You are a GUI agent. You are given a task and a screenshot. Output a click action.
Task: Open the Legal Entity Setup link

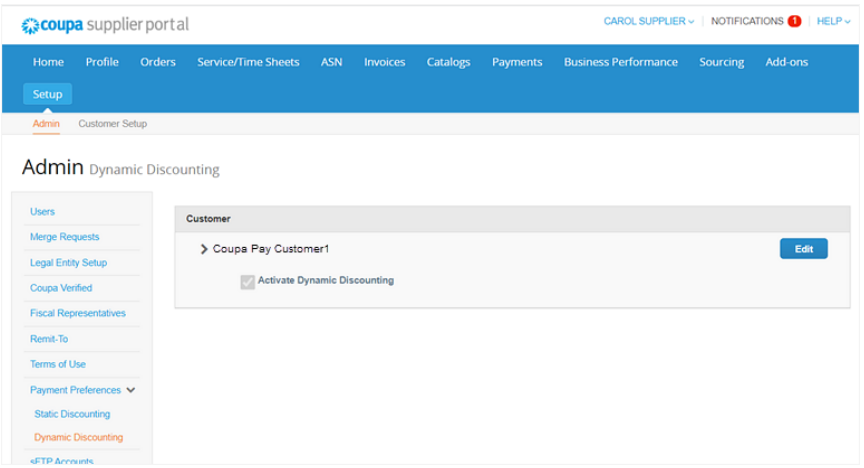tap(68, 262)
